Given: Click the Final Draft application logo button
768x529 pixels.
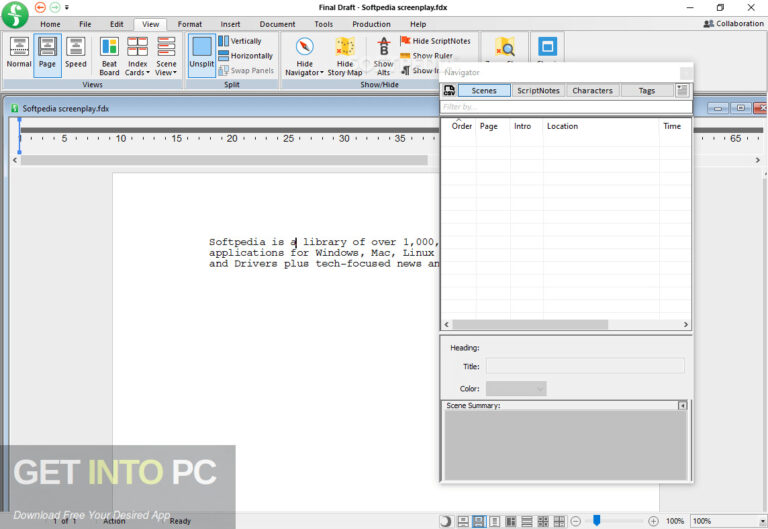Looking at the screenshot, I should pos(15,14).
